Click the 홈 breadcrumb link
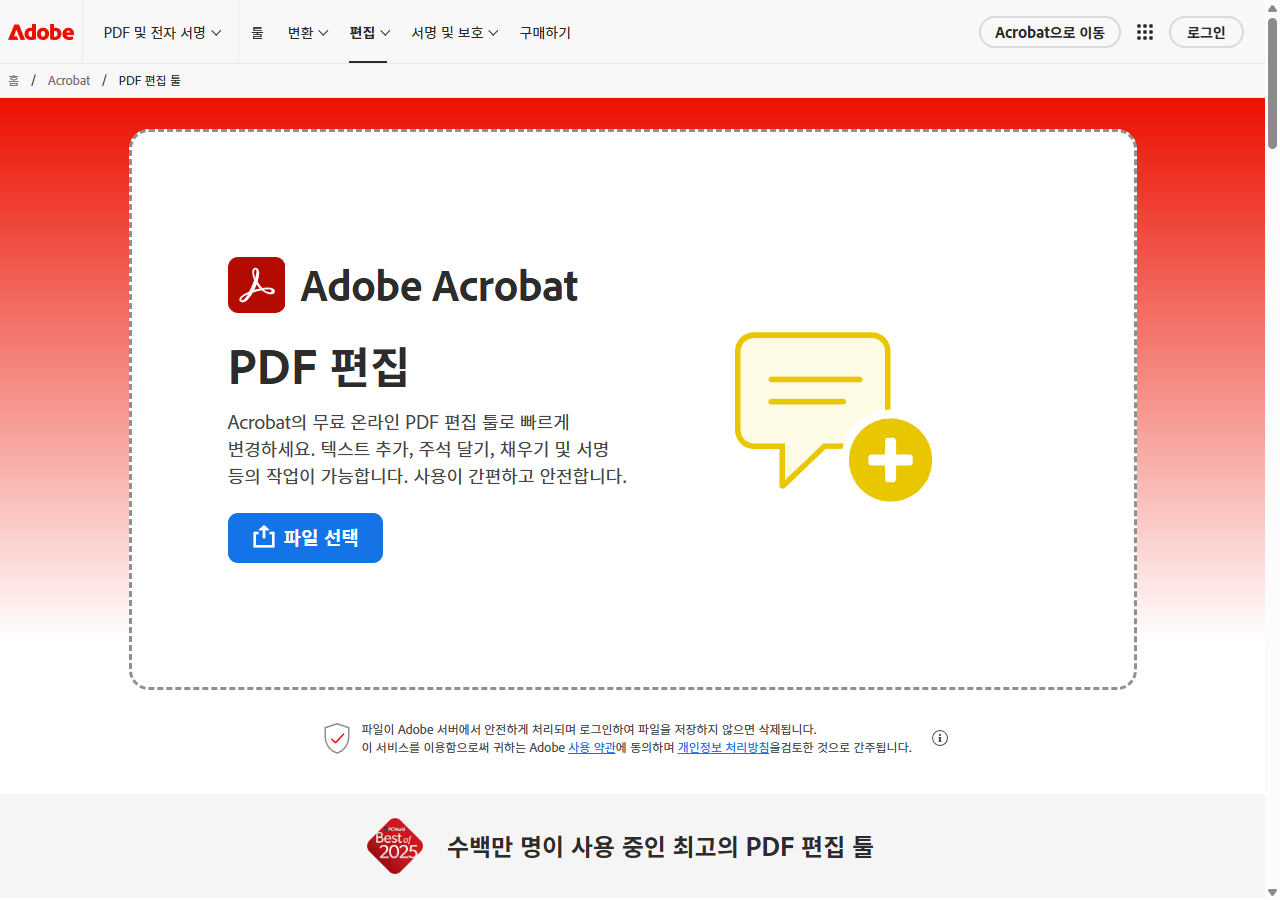1280x900 pixels. pyautogui.click(x=13, y=80)
